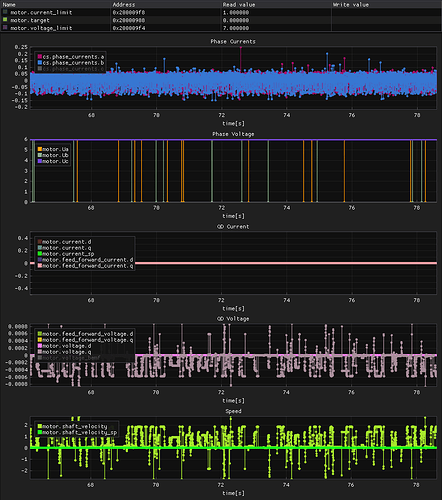The width and height of the screenshot is (442, 500).
Task: Toggle cs.phase_currents.b series in legend
Action: pyautogui.click(x=71, y=63)
